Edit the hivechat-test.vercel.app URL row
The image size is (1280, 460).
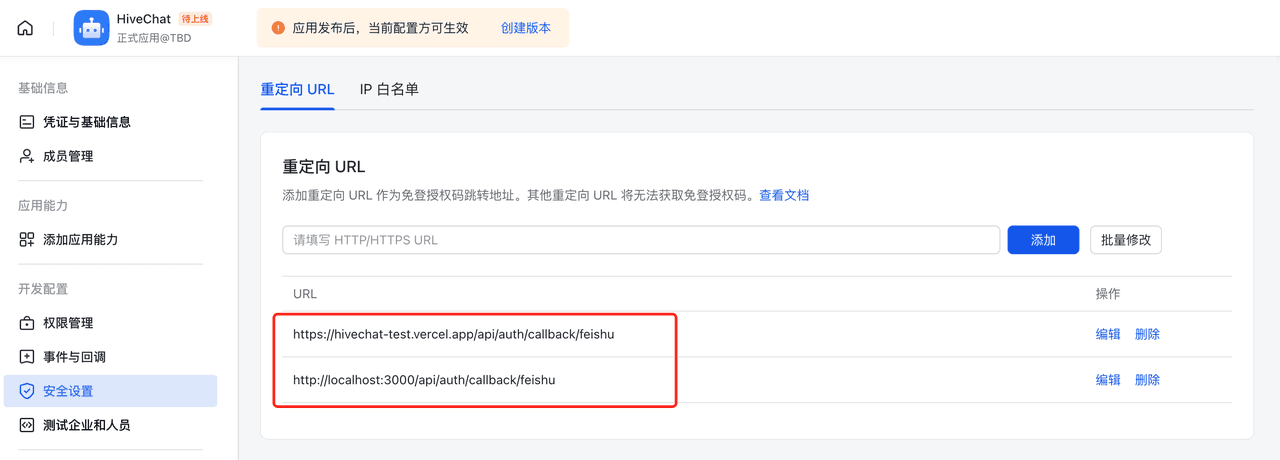click(x=1108, y=334)
